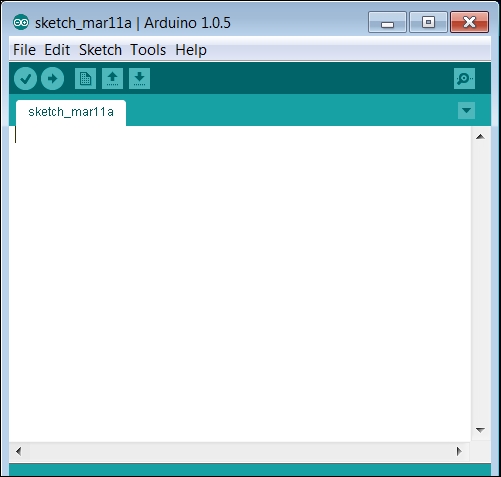Viewport: 501px width, 477px height.
Task: Save the sketch with the down-arrow icon
Action: click(139, 79)
